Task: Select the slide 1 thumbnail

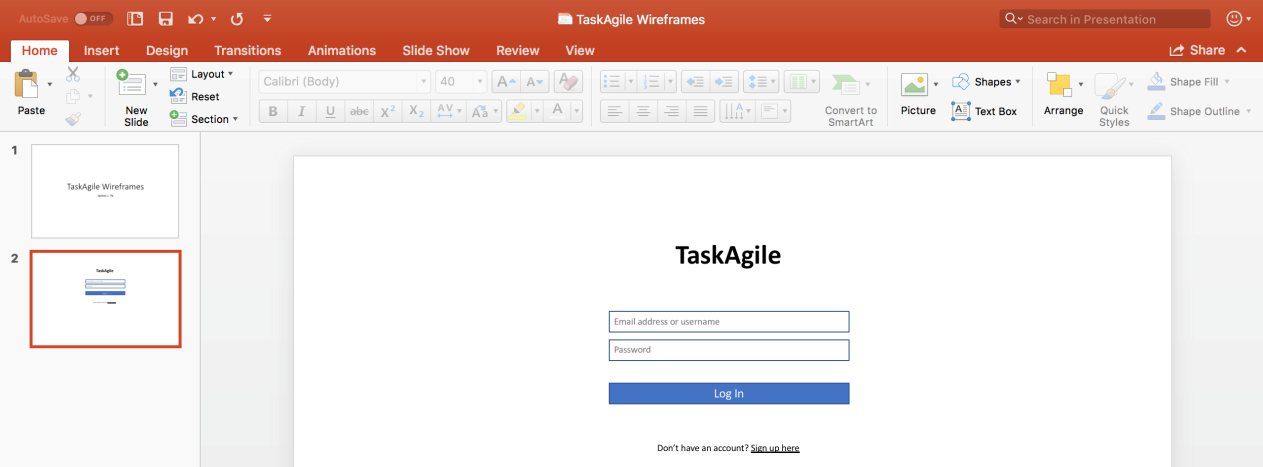Action: pyautogui.click(x=105, y=191)
